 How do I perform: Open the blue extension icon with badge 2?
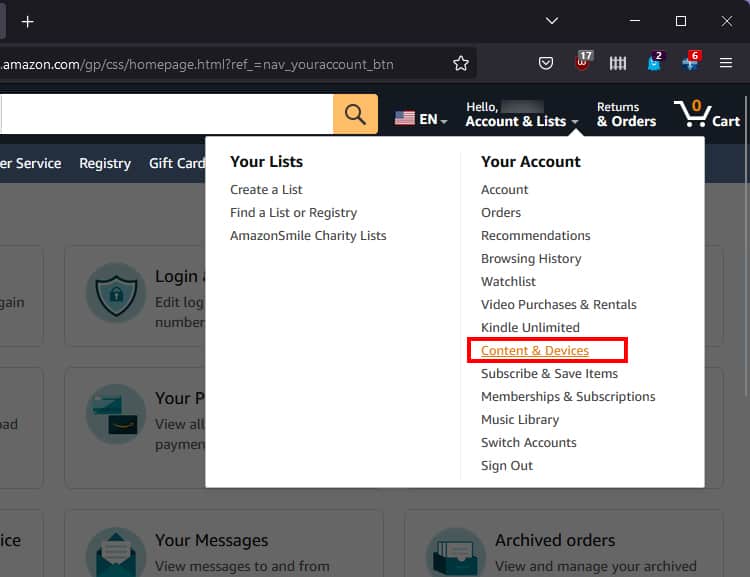[x=655, y=61]
